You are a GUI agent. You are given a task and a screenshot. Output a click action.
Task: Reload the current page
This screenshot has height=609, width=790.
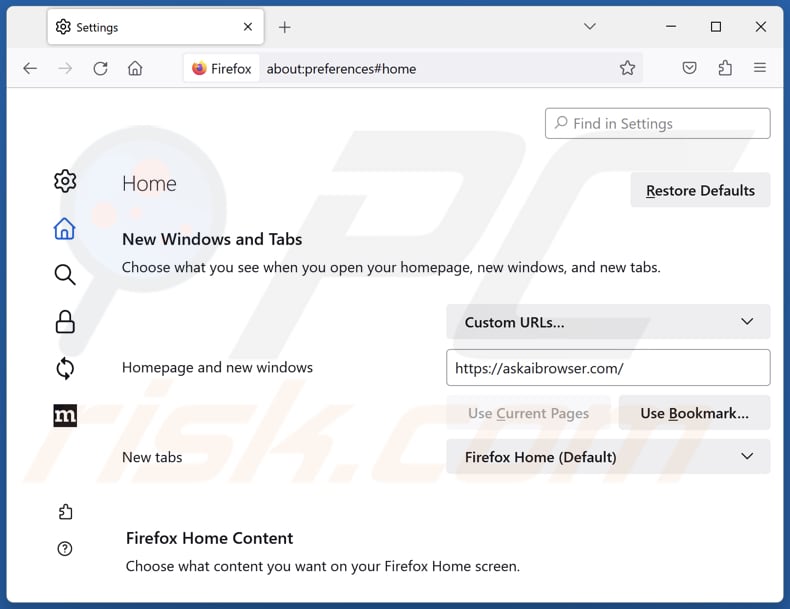tap(100, 68)
